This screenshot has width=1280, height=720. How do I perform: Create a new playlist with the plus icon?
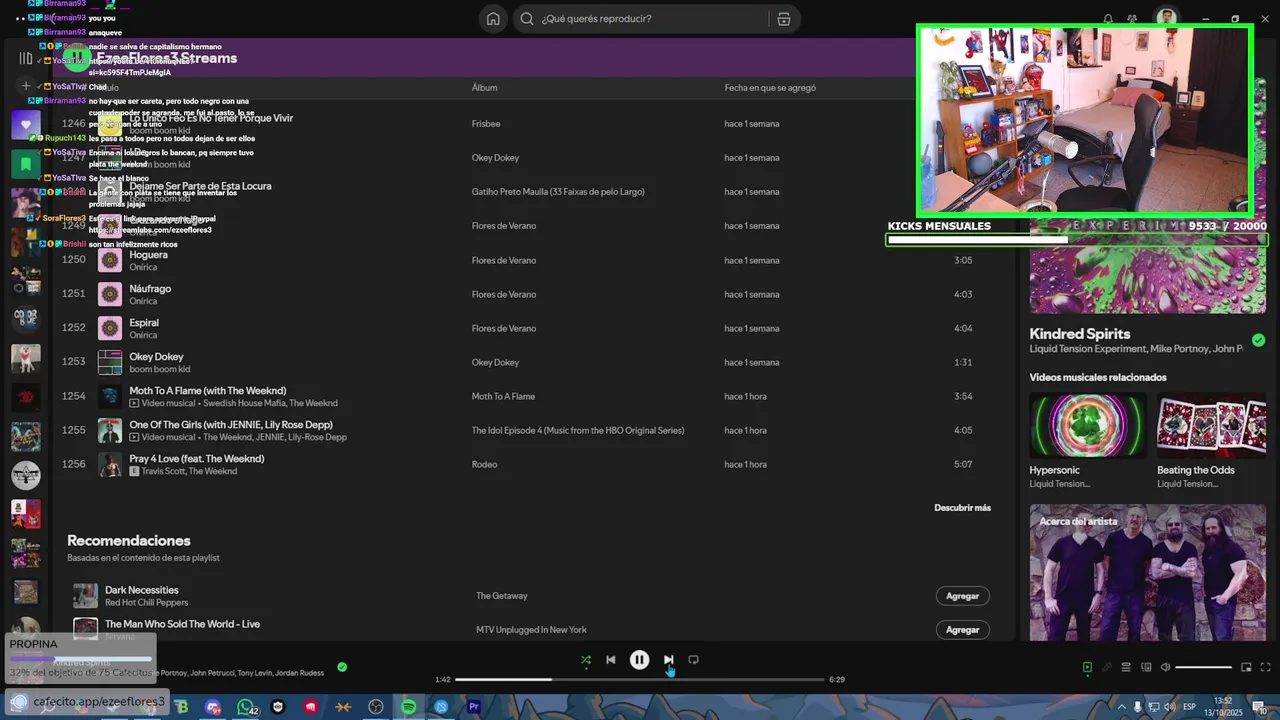[x=26, y=86]
